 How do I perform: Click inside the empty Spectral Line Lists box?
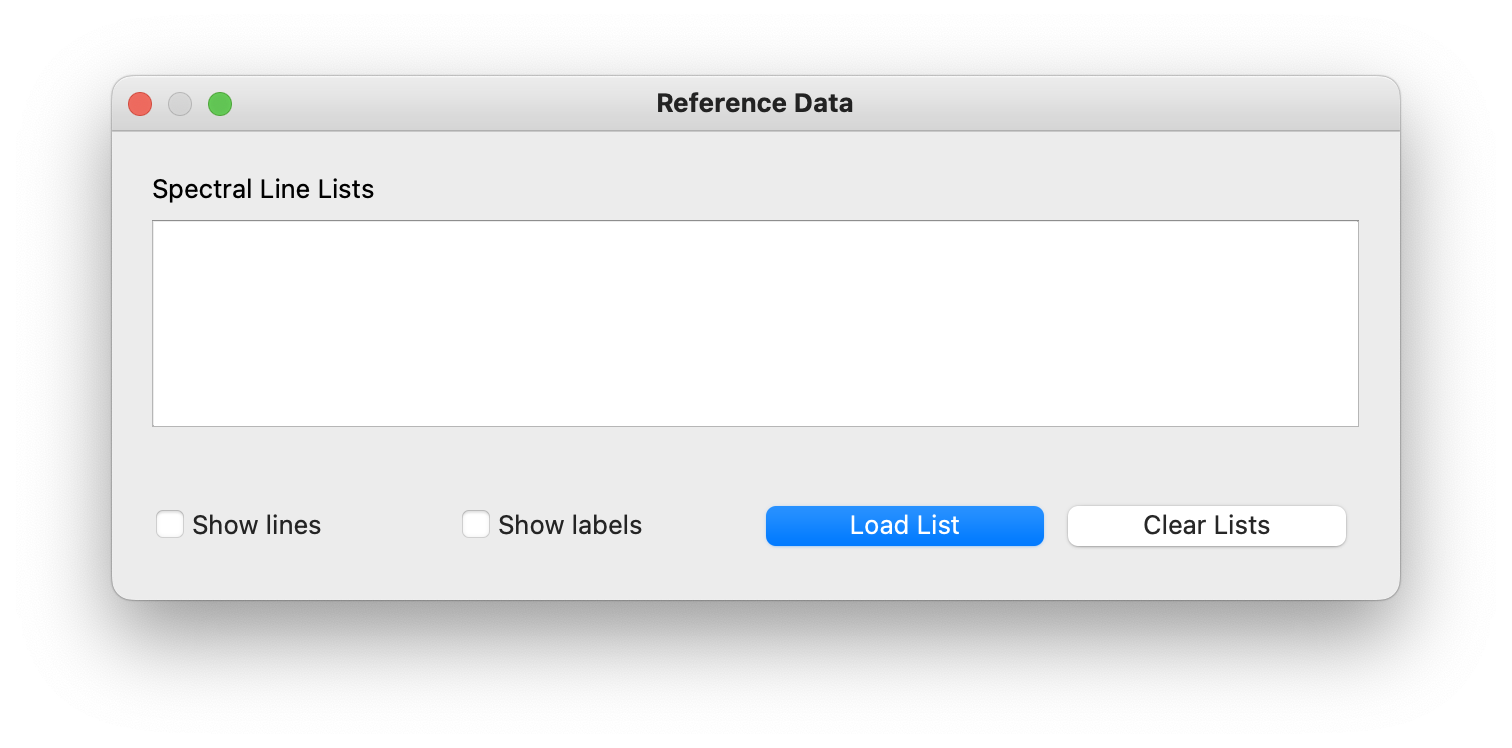(x=755, y=323)
